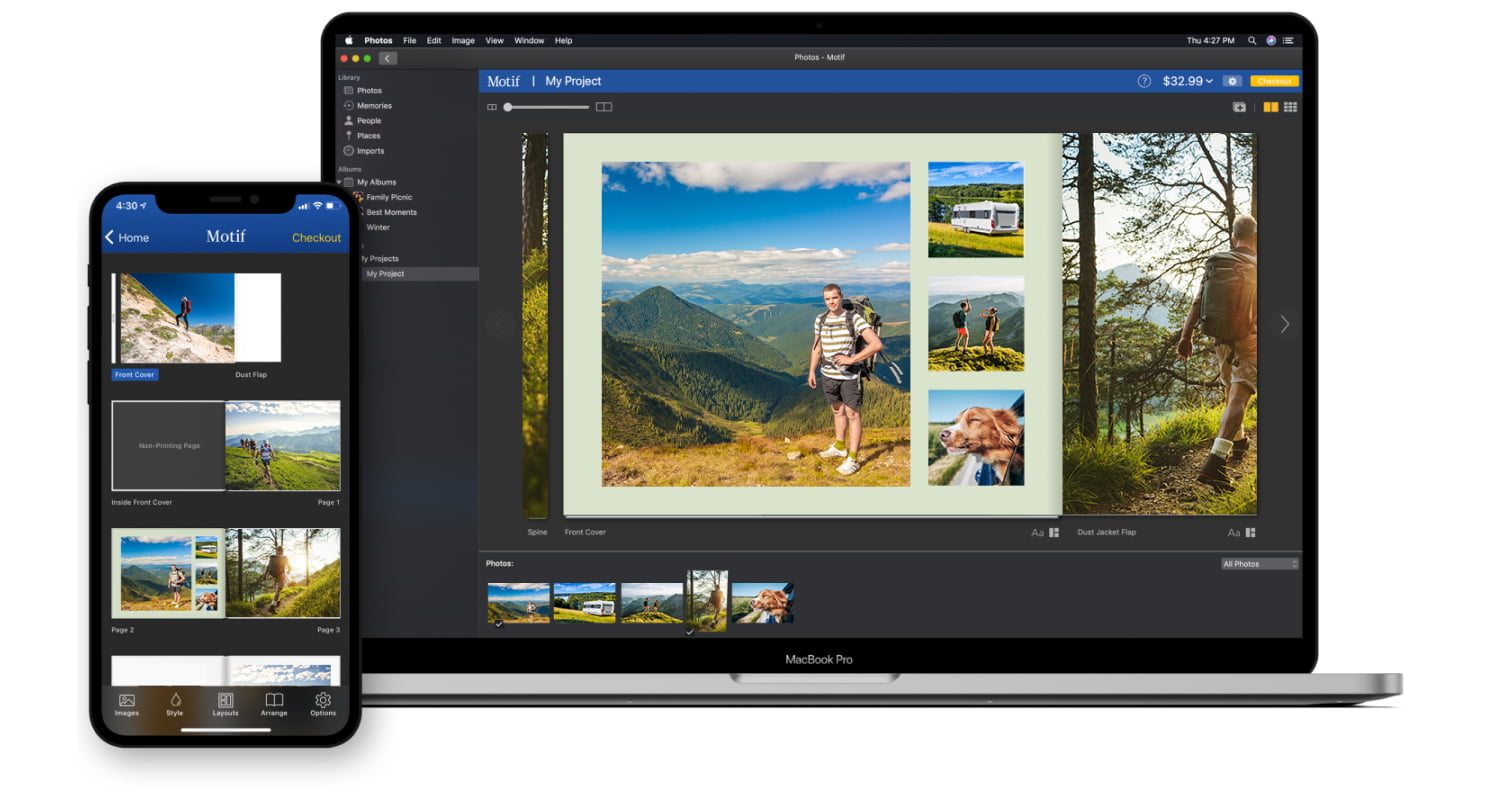Tap the Page 3 forest thumbnail on phone
The image size is (1486, 793).
[x=283, y=573]
